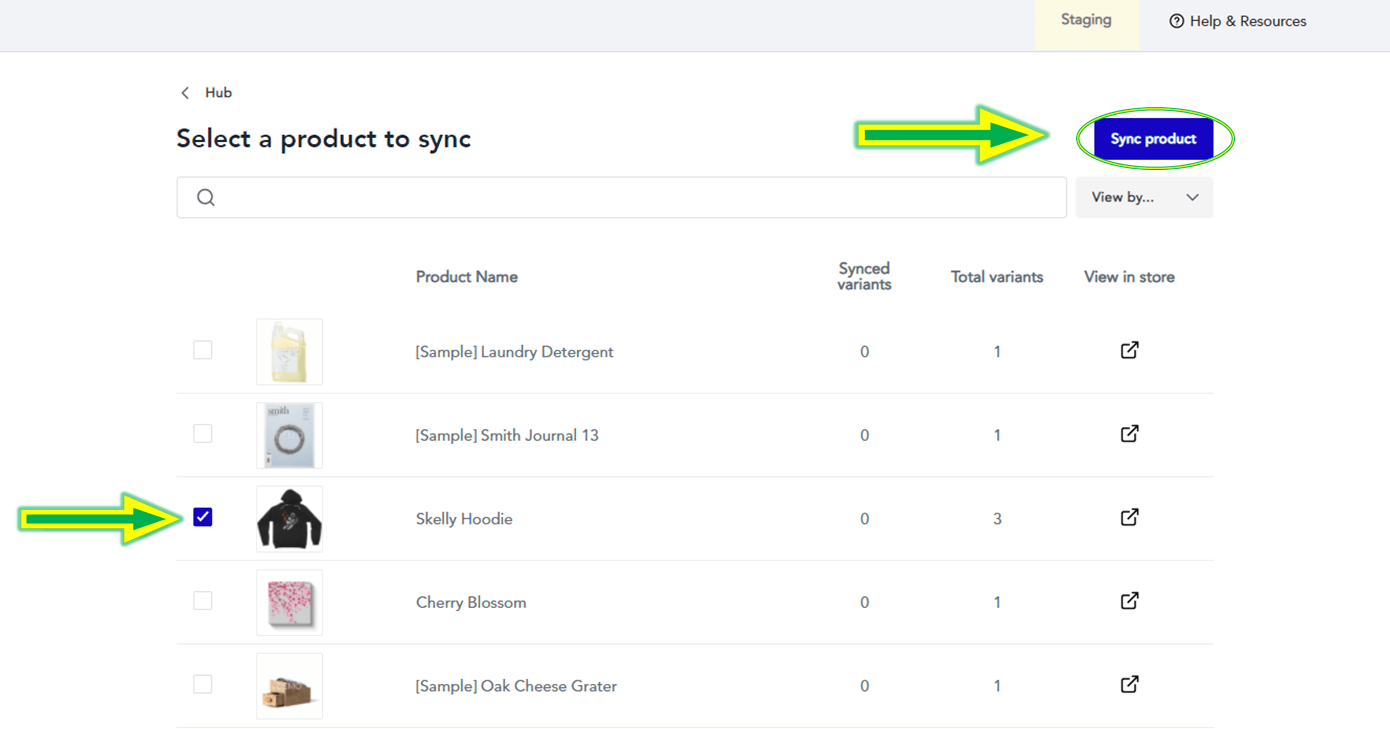The height and width of the screenshot is (729, 1390).
Task: Select '[Sample] Oak Cheese Grater' name text
Action: [516, 686]
